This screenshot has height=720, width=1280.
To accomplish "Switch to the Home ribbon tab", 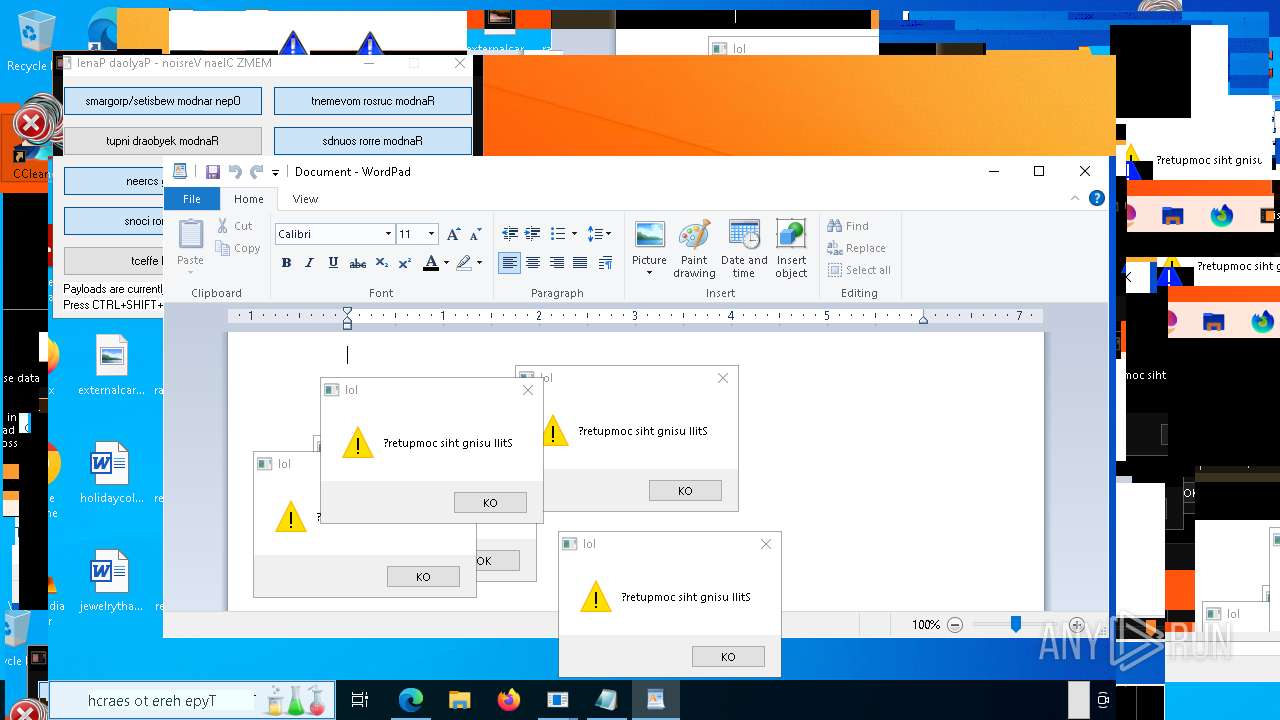I will pos(248,199).
